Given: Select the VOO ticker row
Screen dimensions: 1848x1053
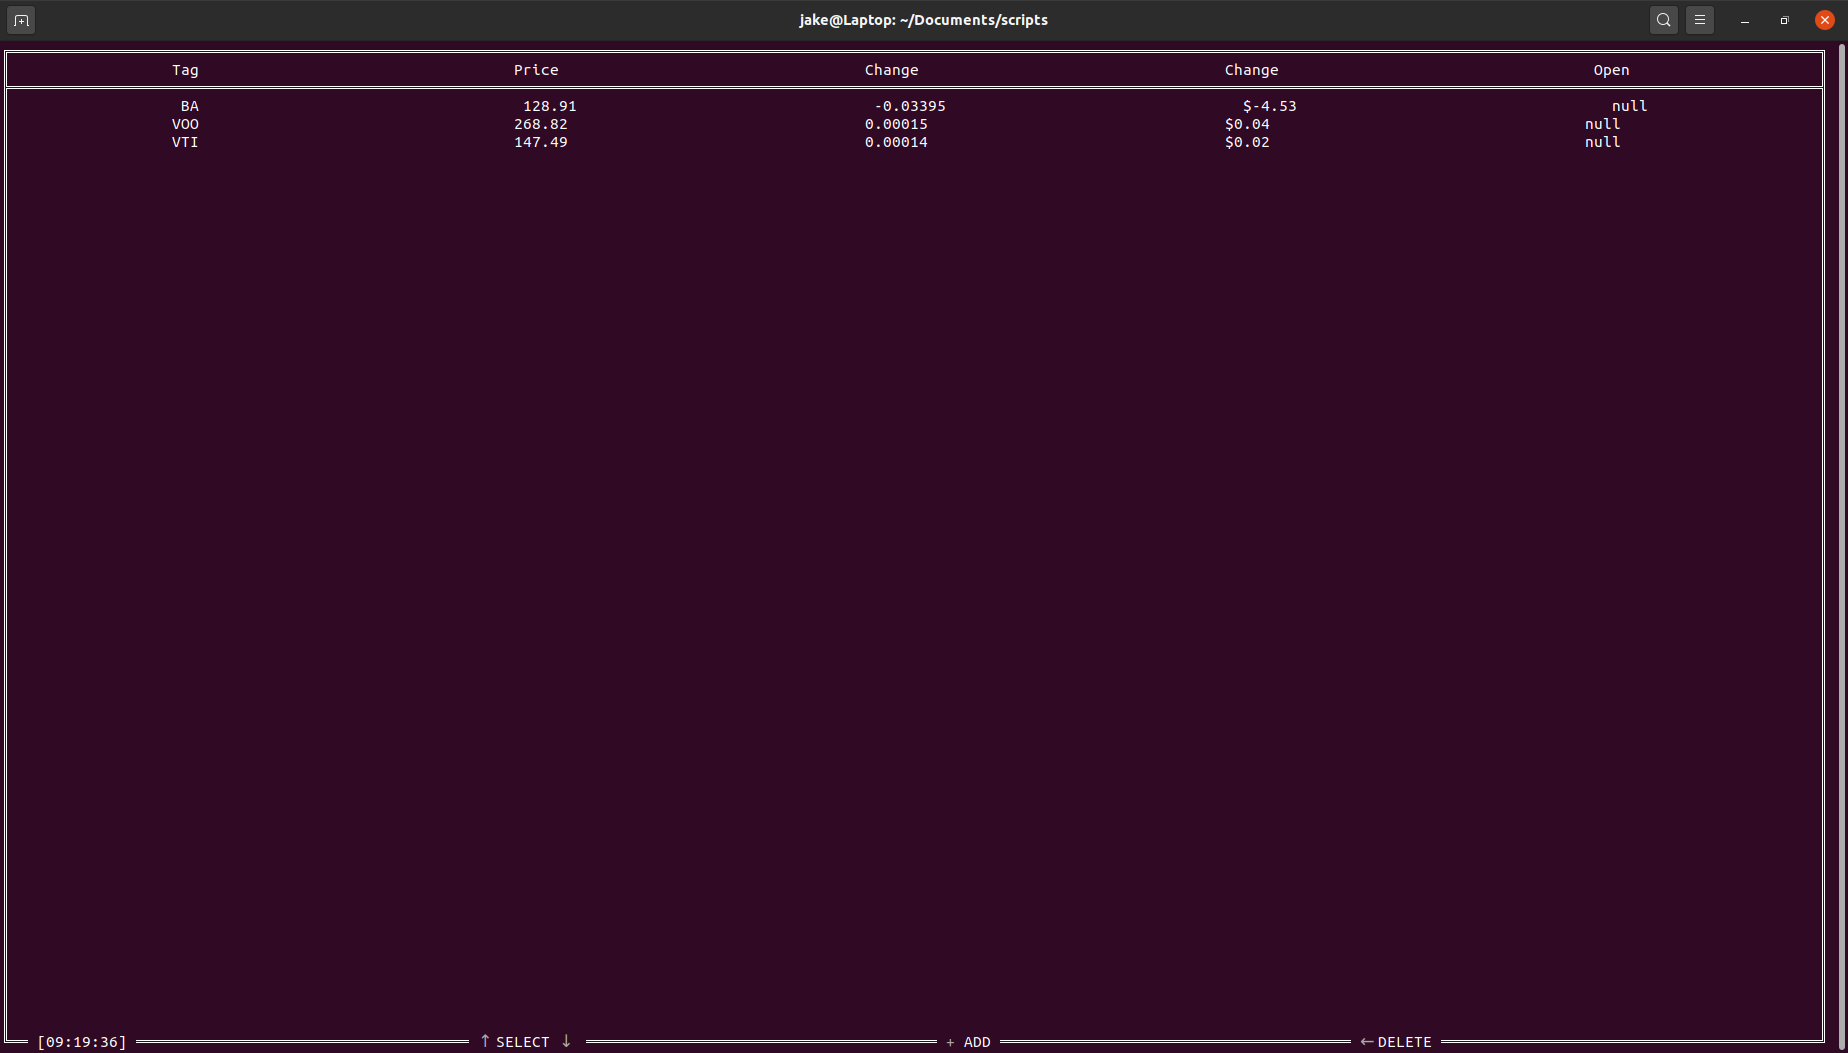Looking at the screenshot, I should coord(185,124).
